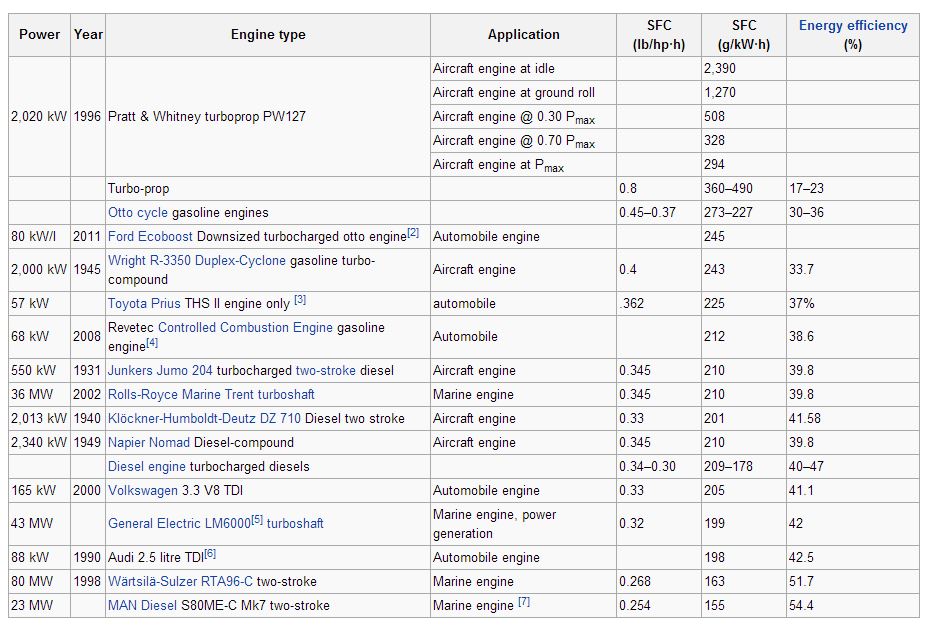Select the Turbo-prop engine type cell
This screenshot has height=627, width=928.
point(268,189)
